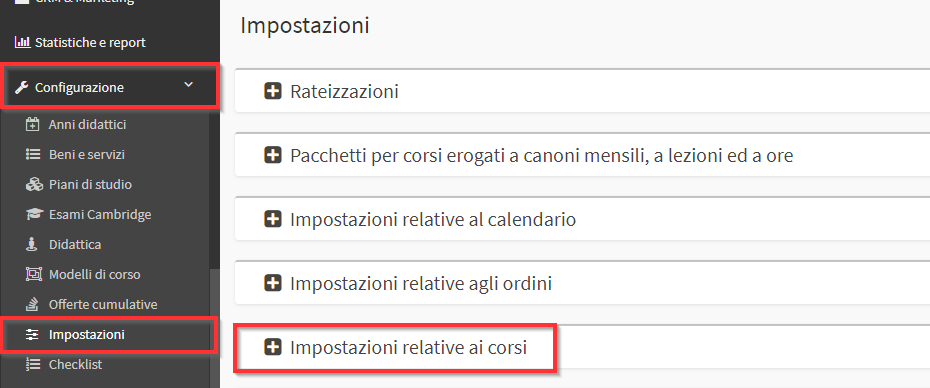
Task: Expand Impostazioni relative agli ordini plus icon
Action: coord(272,284)
